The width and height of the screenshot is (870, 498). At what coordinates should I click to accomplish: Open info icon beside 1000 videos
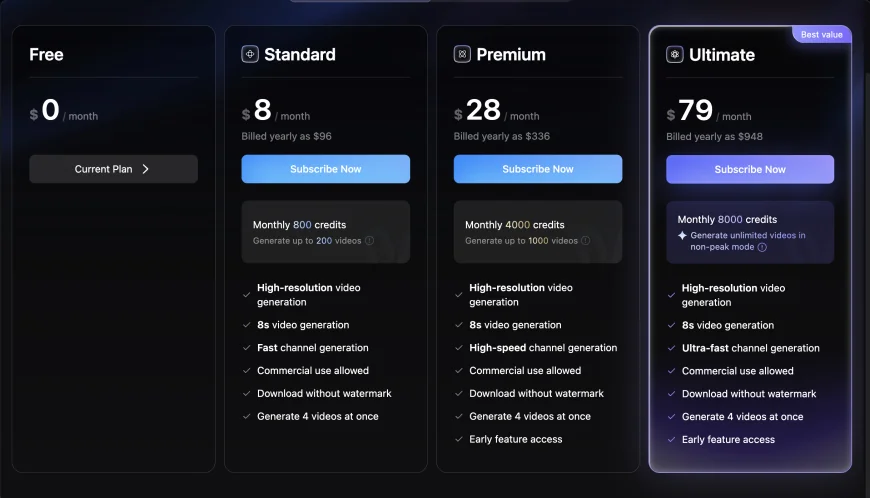coord(585,241)
